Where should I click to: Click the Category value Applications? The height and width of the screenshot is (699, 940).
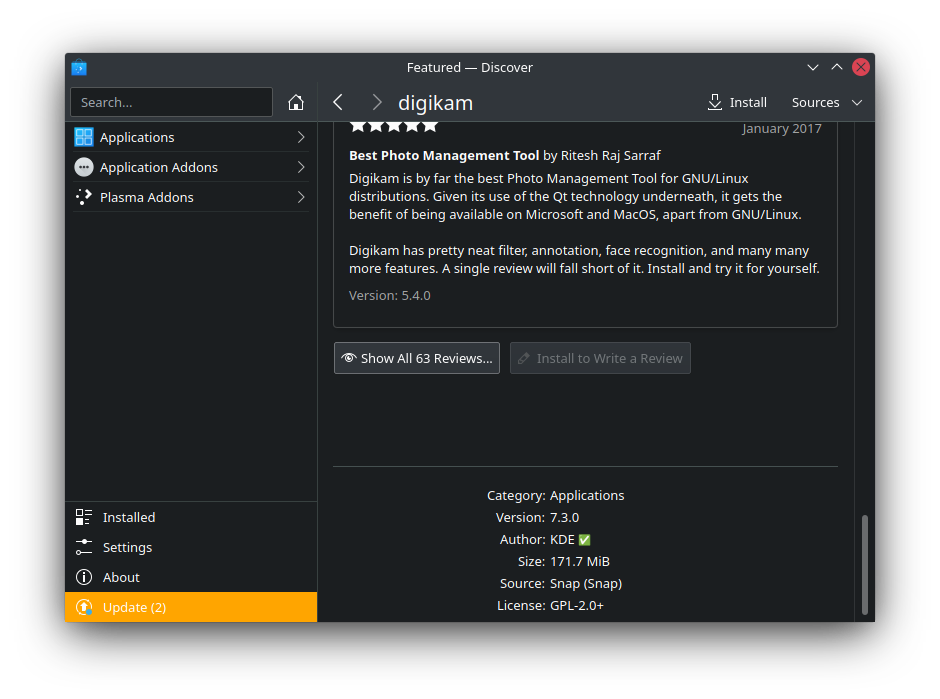(x=587, y=496)
